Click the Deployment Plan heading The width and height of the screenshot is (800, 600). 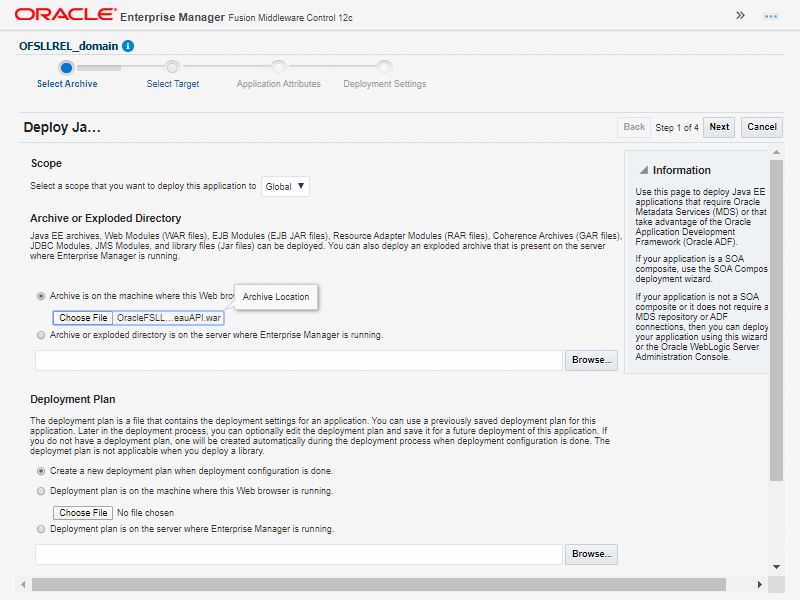(72, 399)
